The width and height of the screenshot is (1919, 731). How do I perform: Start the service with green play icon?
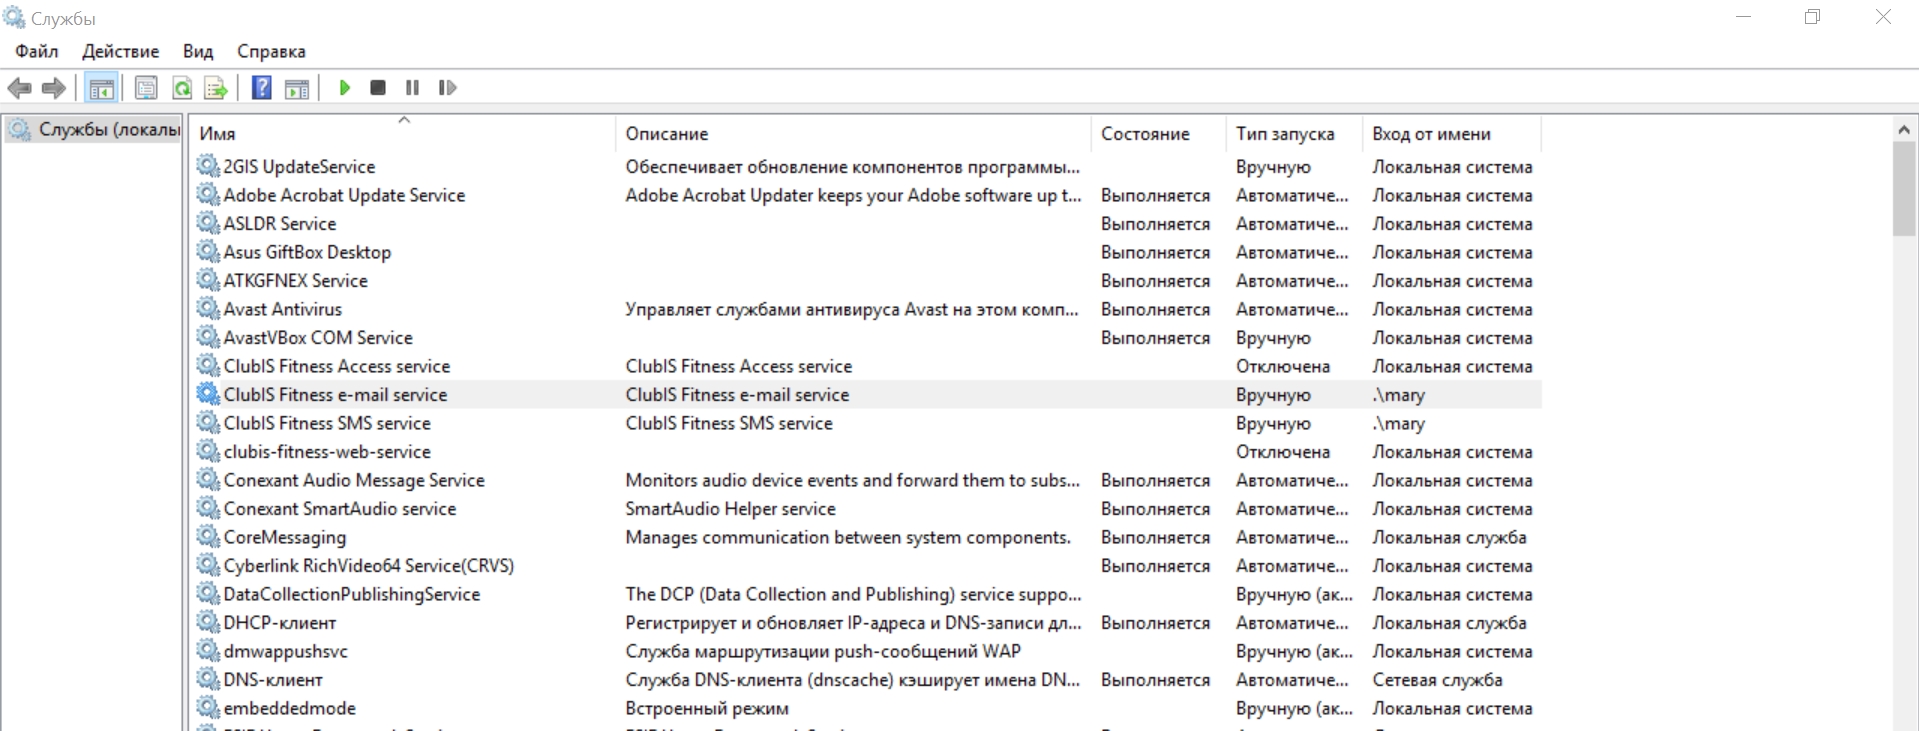(x=345, y=88)
